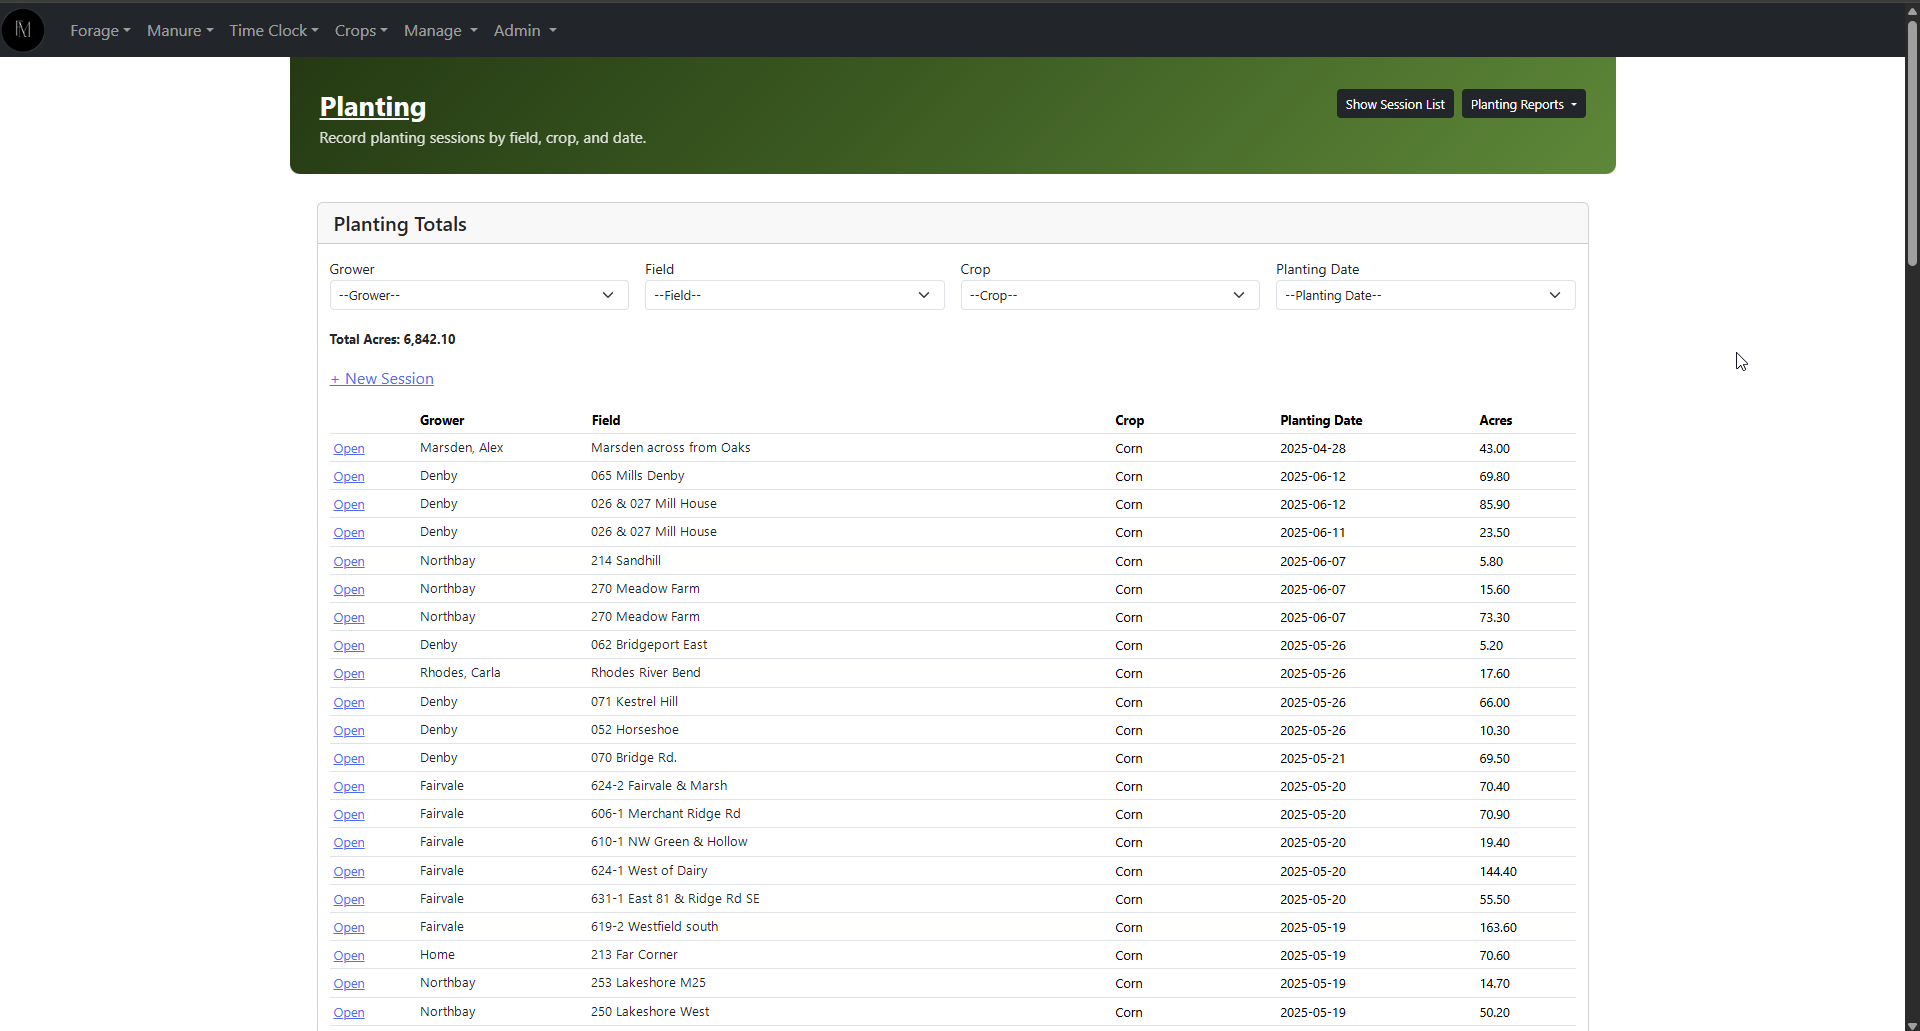Open the 624-2 Fairvale & Marsh session
This screenshot has width=1920, height=1031.
pos(349,786)
